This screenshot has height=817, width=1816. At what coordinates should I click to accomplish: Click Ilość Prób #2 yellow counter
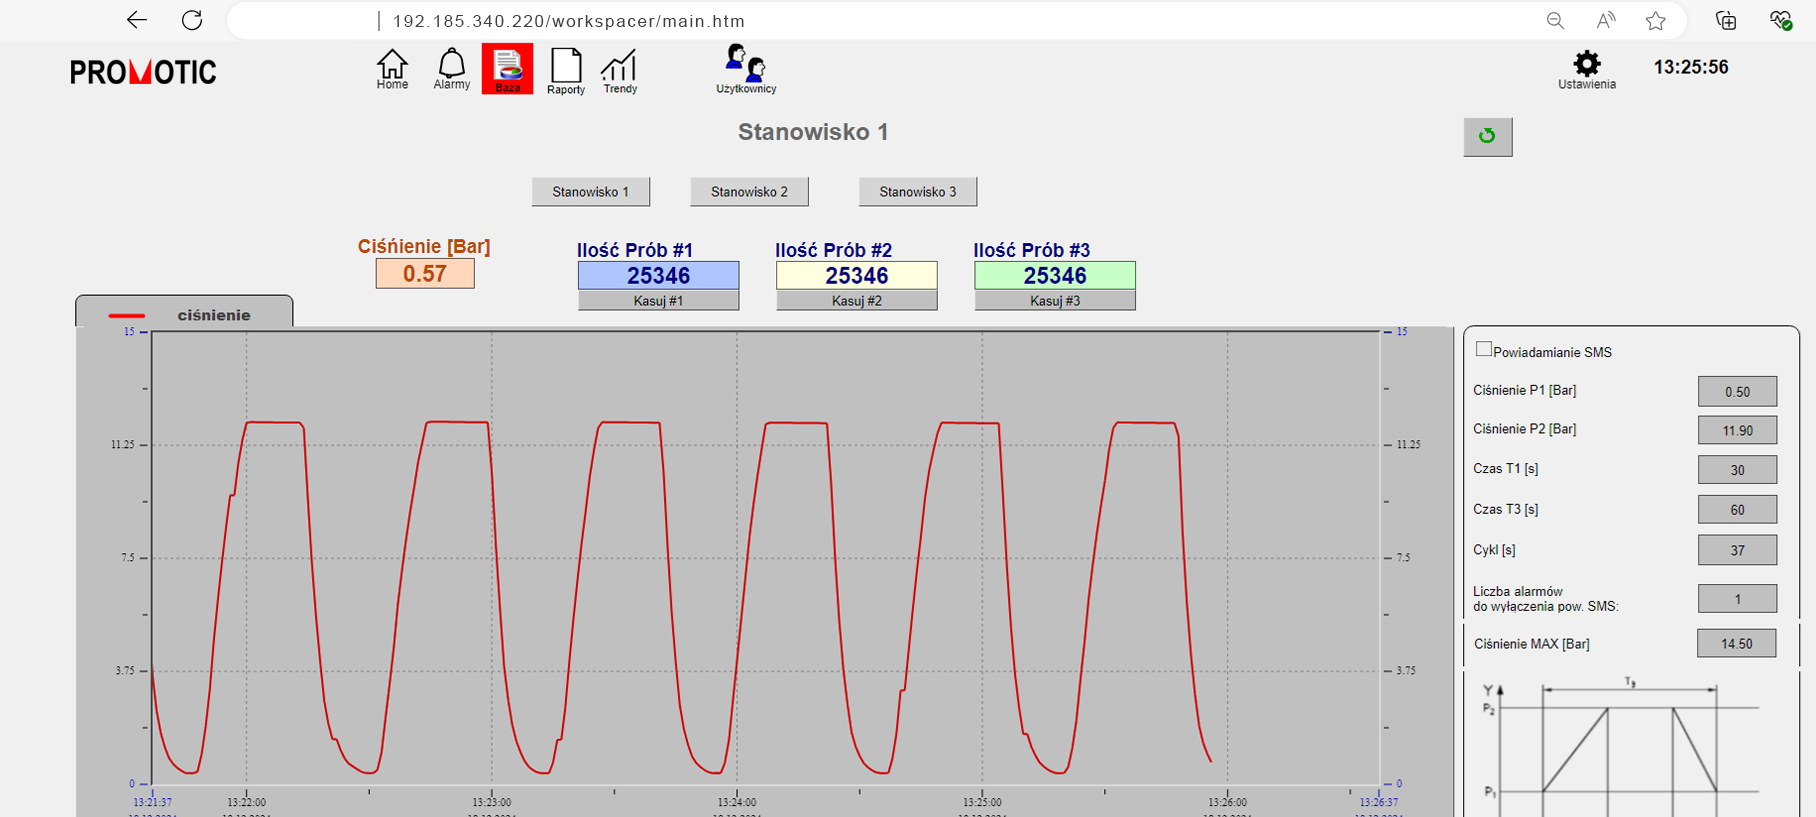coord(857,275)
